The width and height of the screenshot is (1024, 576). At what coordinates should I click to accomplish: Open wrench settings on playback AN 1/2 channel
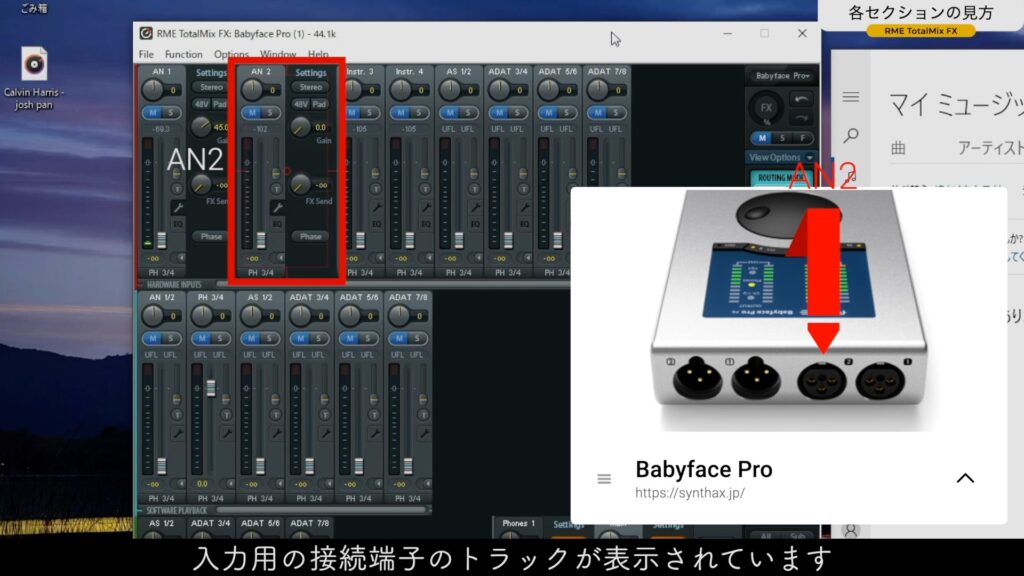point(178,433)
